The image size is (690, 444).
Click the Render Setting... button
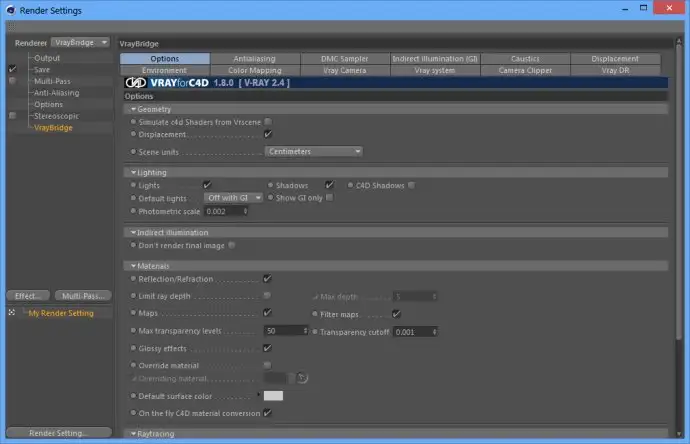pyautogui.click(x=59, y=433)
